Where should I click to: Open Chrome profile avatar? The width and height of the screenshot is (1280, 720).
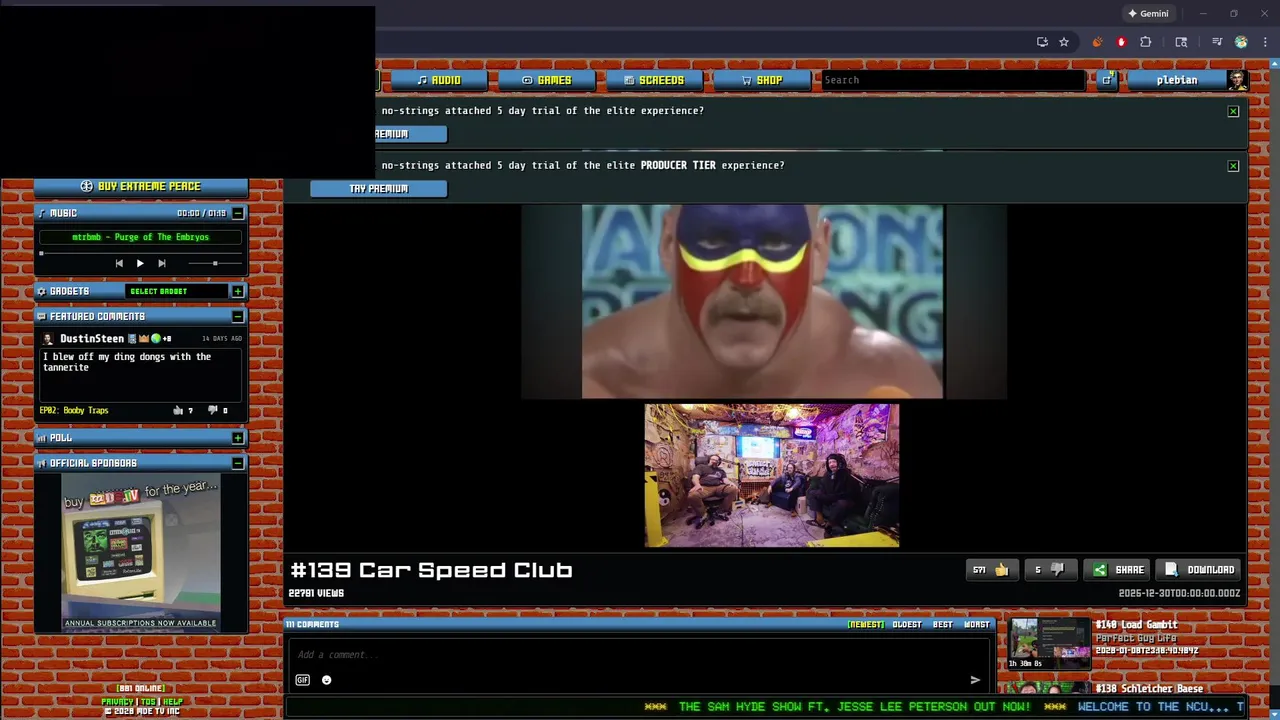point(1241,42)
